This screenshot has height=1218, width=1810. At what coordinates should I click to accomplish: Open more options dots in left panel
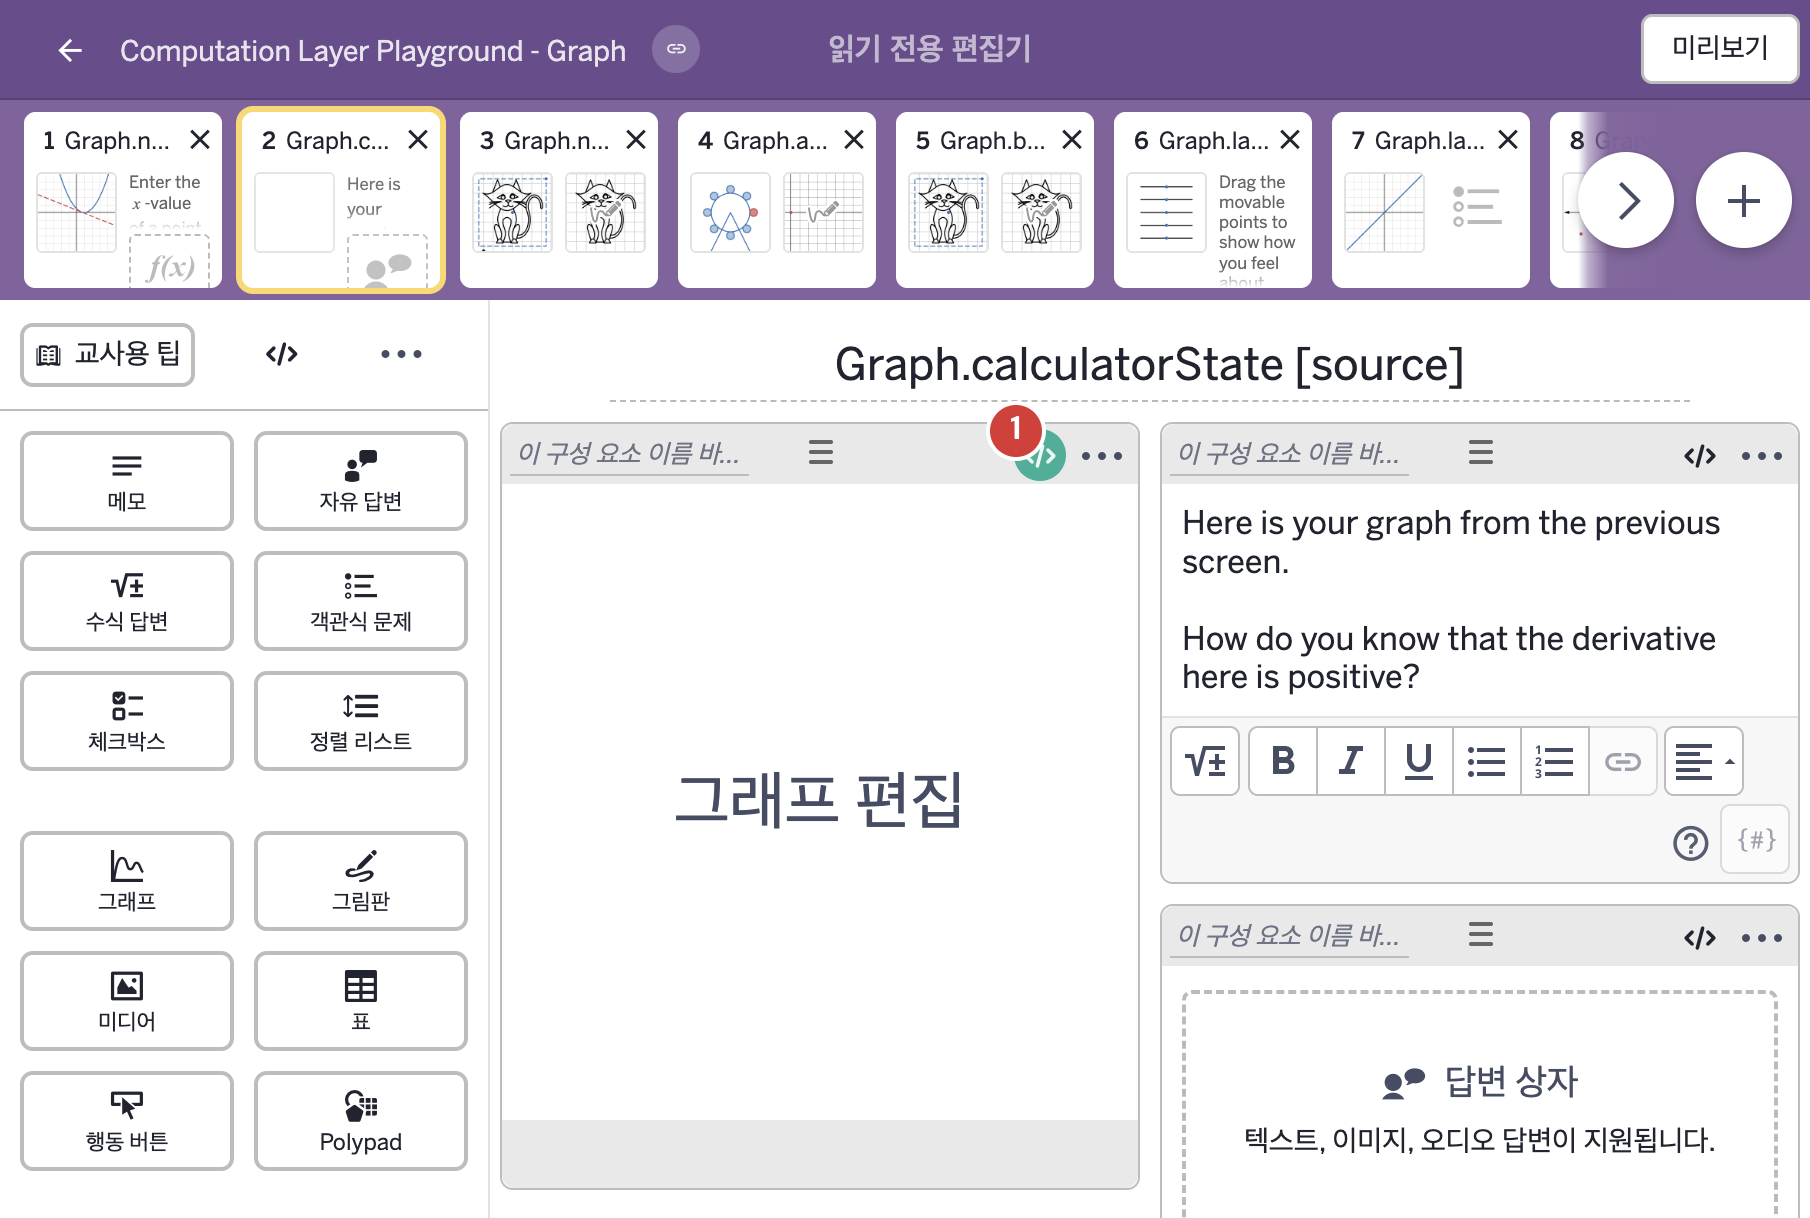401,354
